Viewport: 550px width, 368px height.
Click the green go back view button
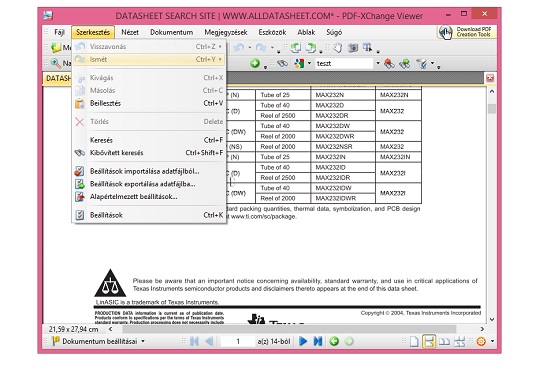(334, 341)
